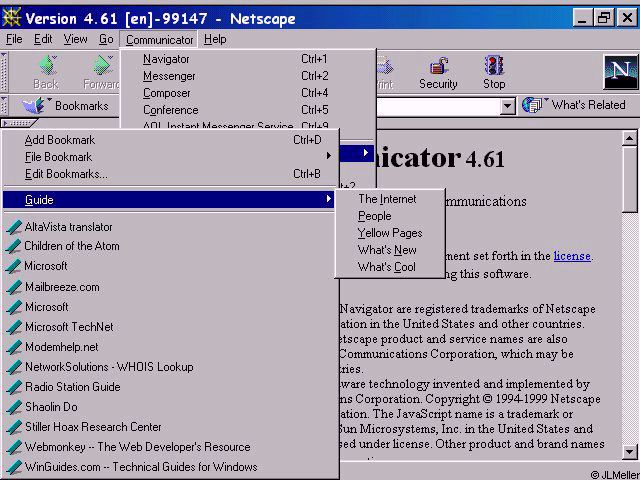
Task: Open the Radio Station Guide bookmark
Action: click(72, 387)
